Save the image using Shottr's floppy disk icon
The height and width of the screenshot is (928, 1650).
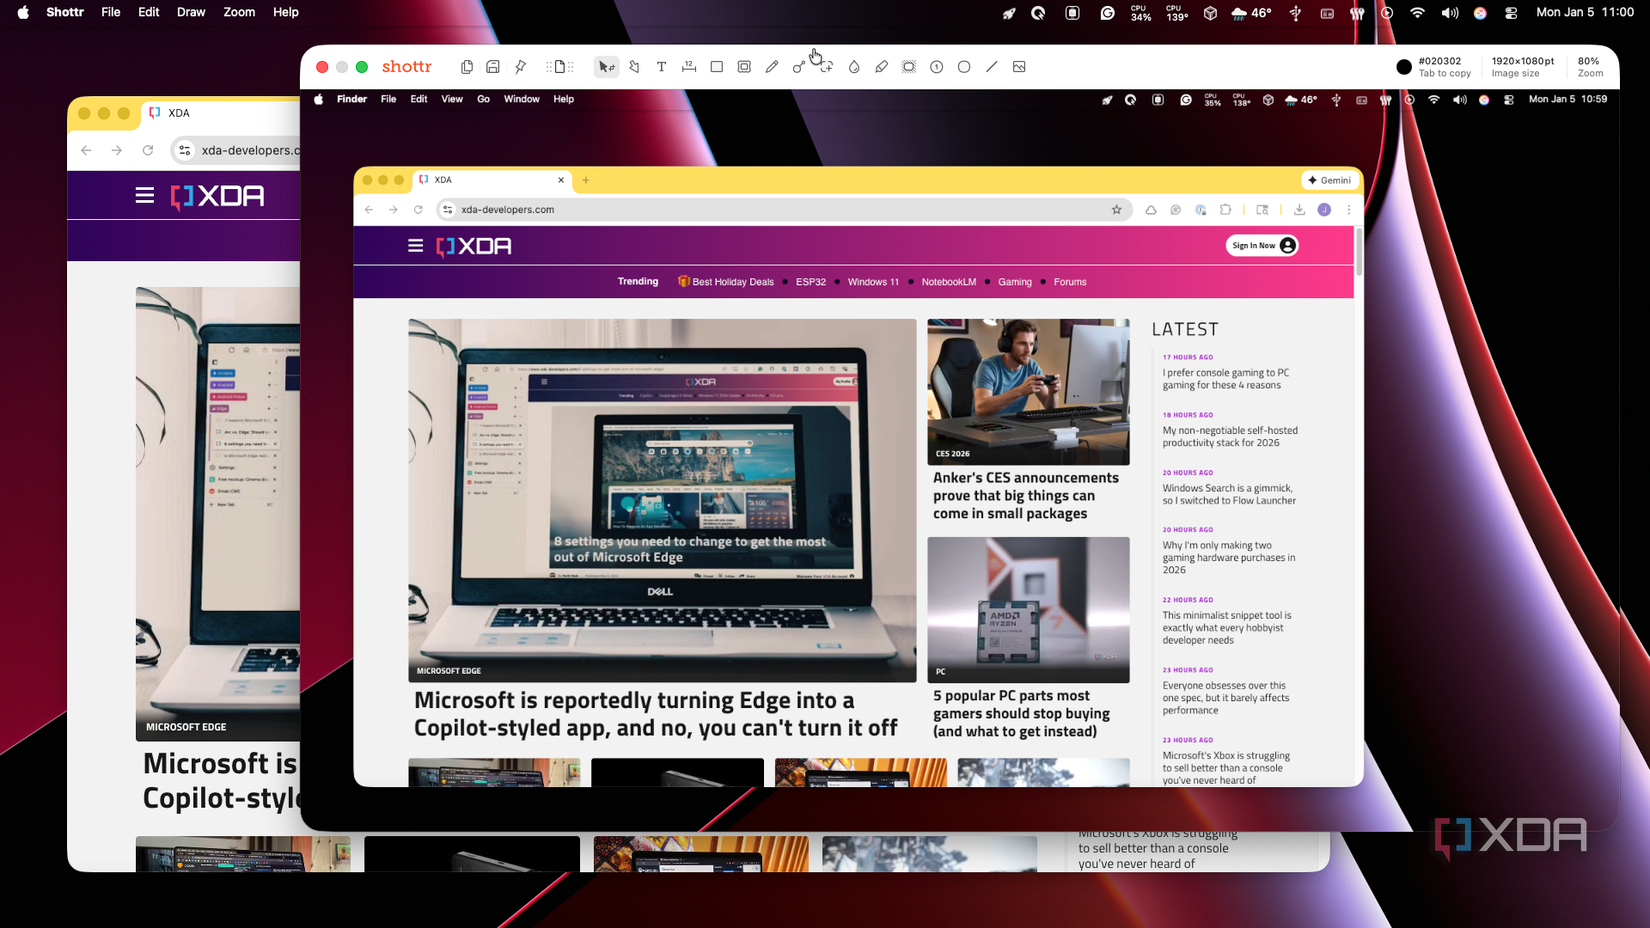point(493,67)
